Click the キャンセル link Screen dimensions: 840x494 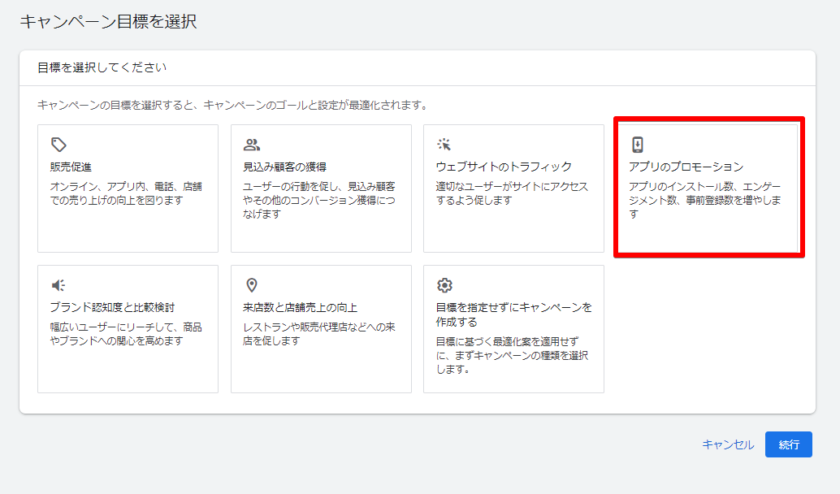click(727, 445)
